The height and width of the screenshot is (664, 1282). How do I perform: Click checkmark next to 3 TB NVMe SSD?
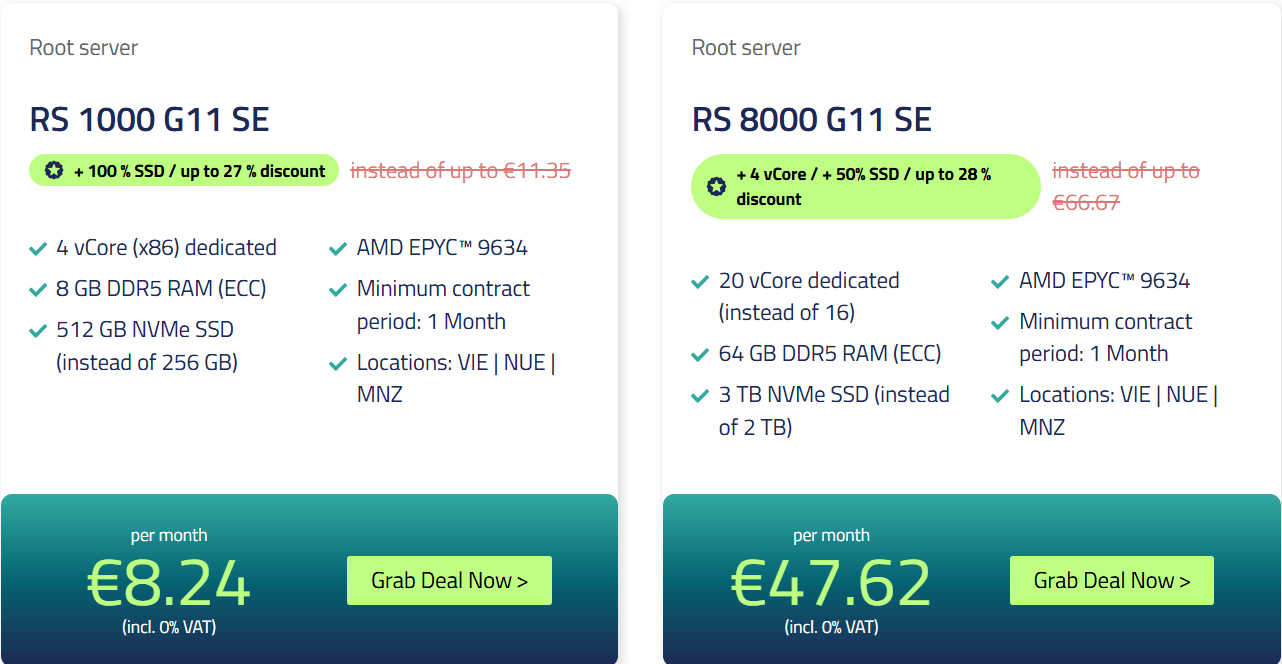tap(700, 395)
